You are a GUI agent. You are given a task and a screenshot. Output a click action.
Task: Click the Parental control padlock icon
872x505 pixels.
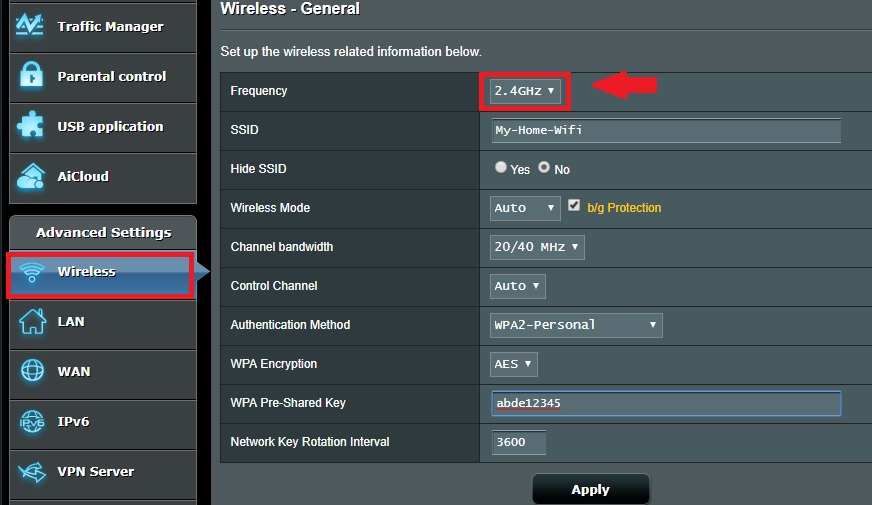click(x=32, y=76)
